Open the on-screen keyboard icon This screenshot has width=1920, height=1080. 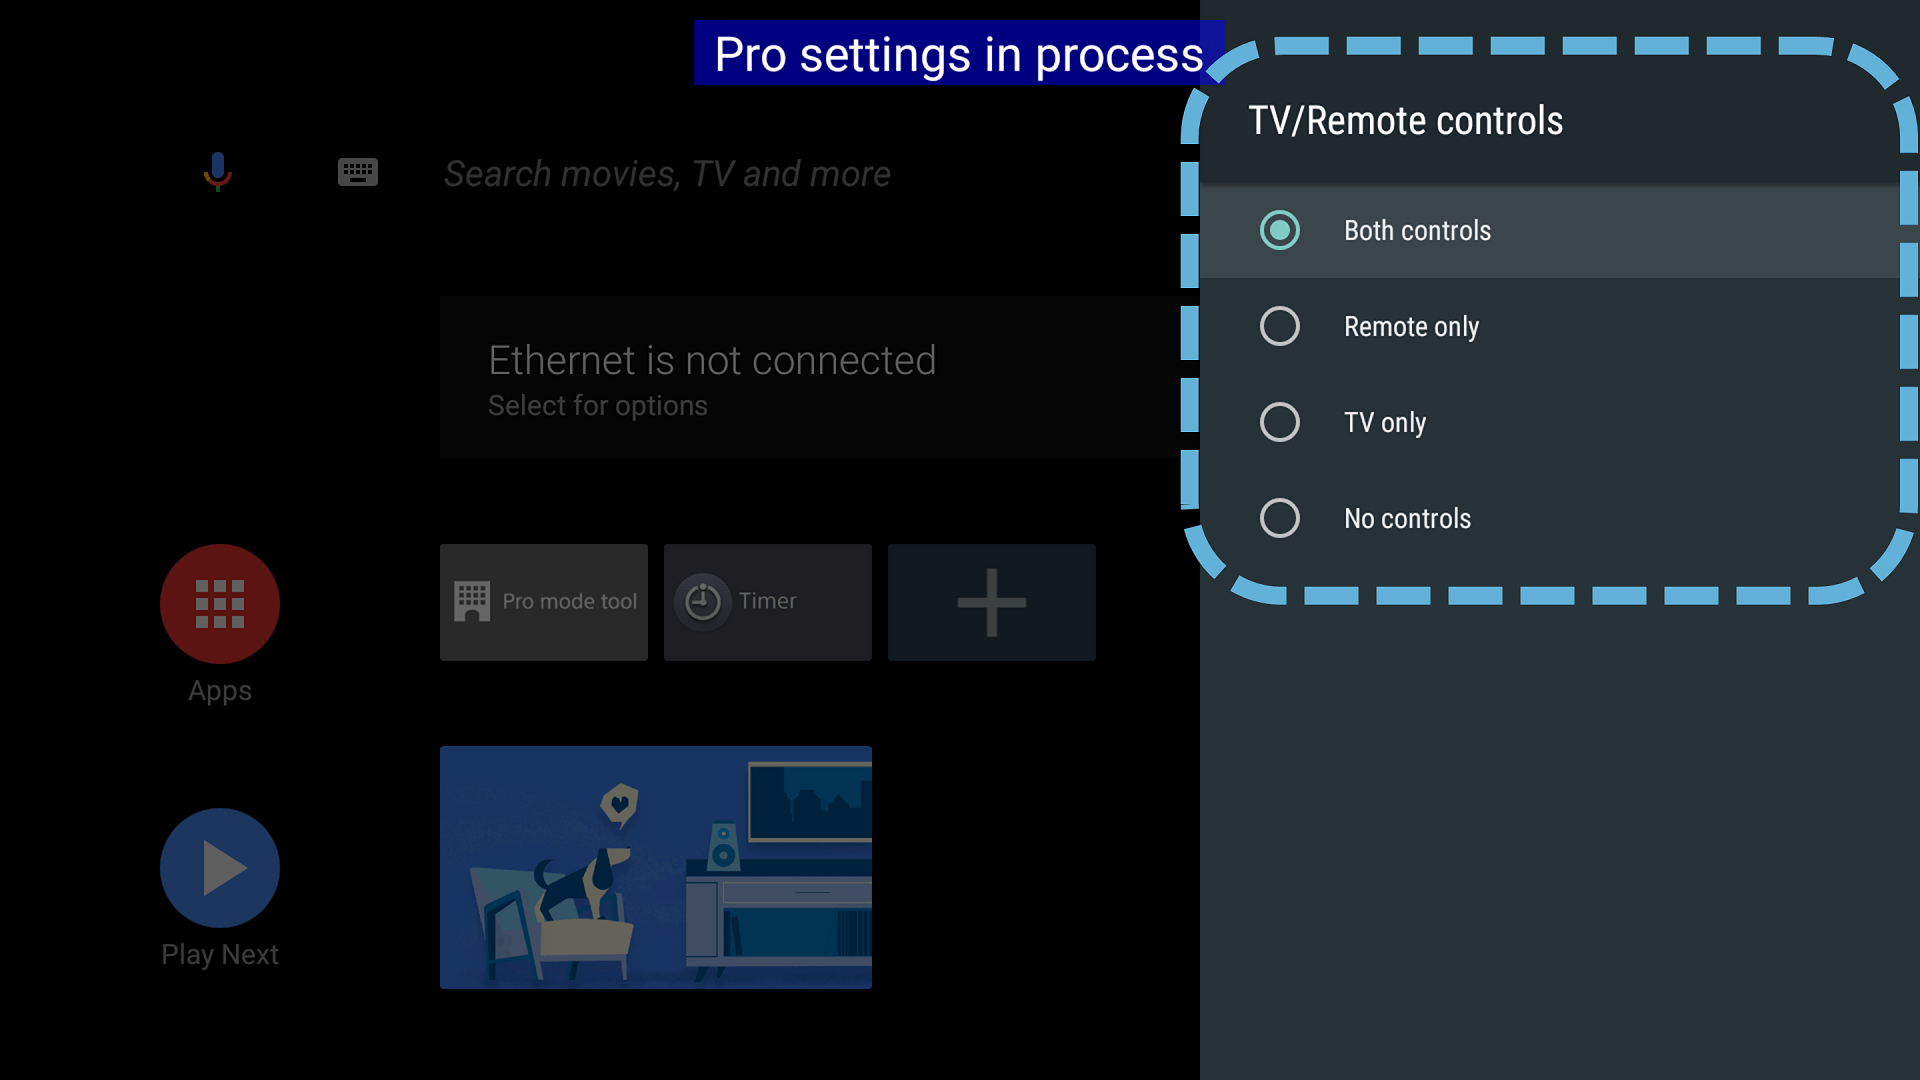point(357,172)
